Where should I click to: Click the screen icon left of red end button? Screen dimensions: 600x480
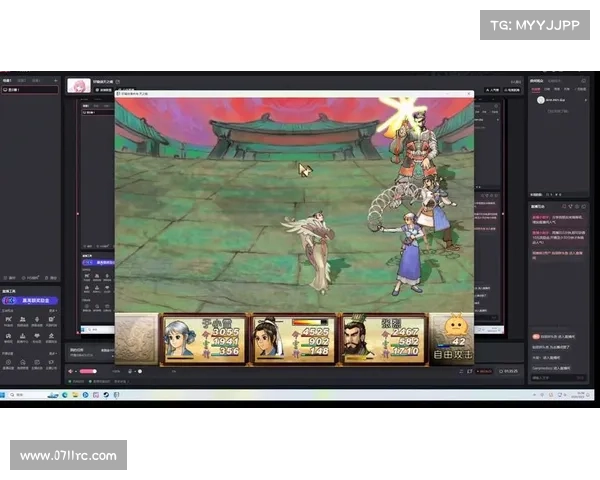(470, 371)
